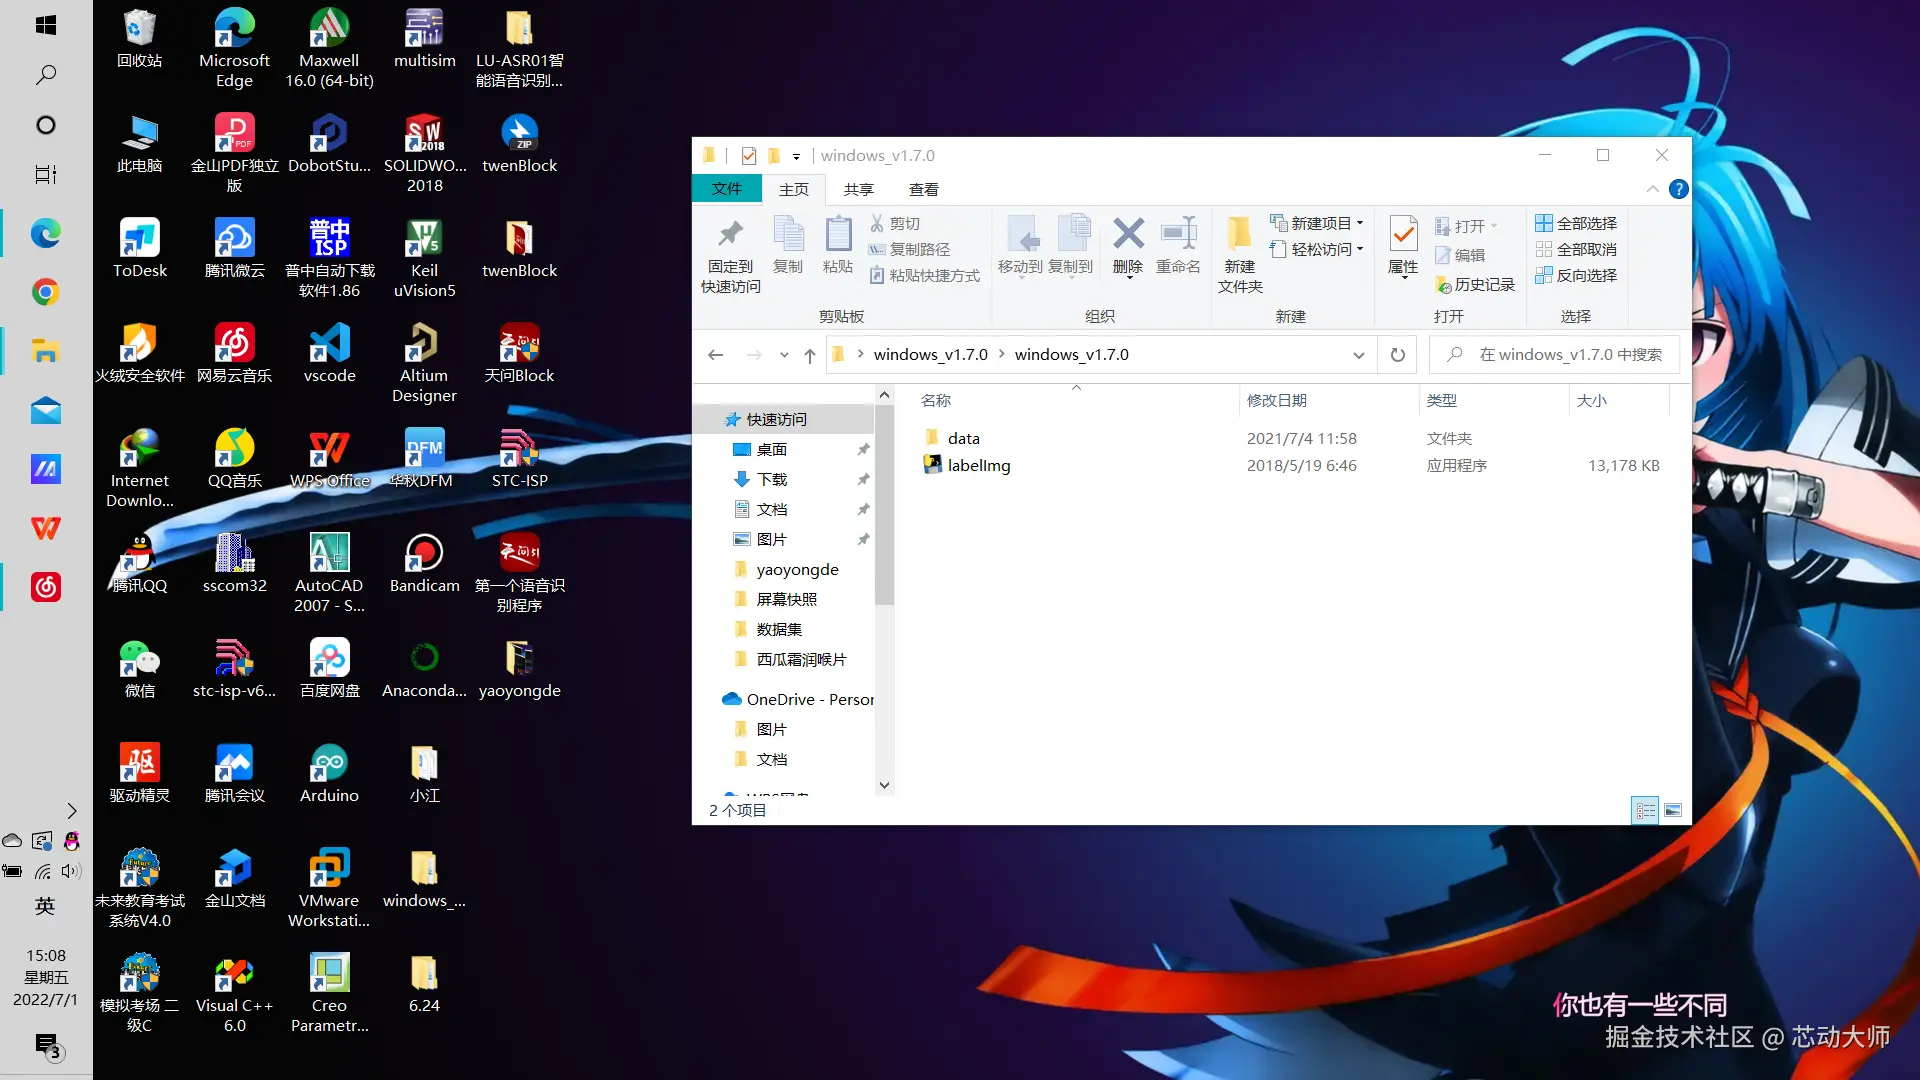Collapse the ribbon with chevron

pos(1652,189)
